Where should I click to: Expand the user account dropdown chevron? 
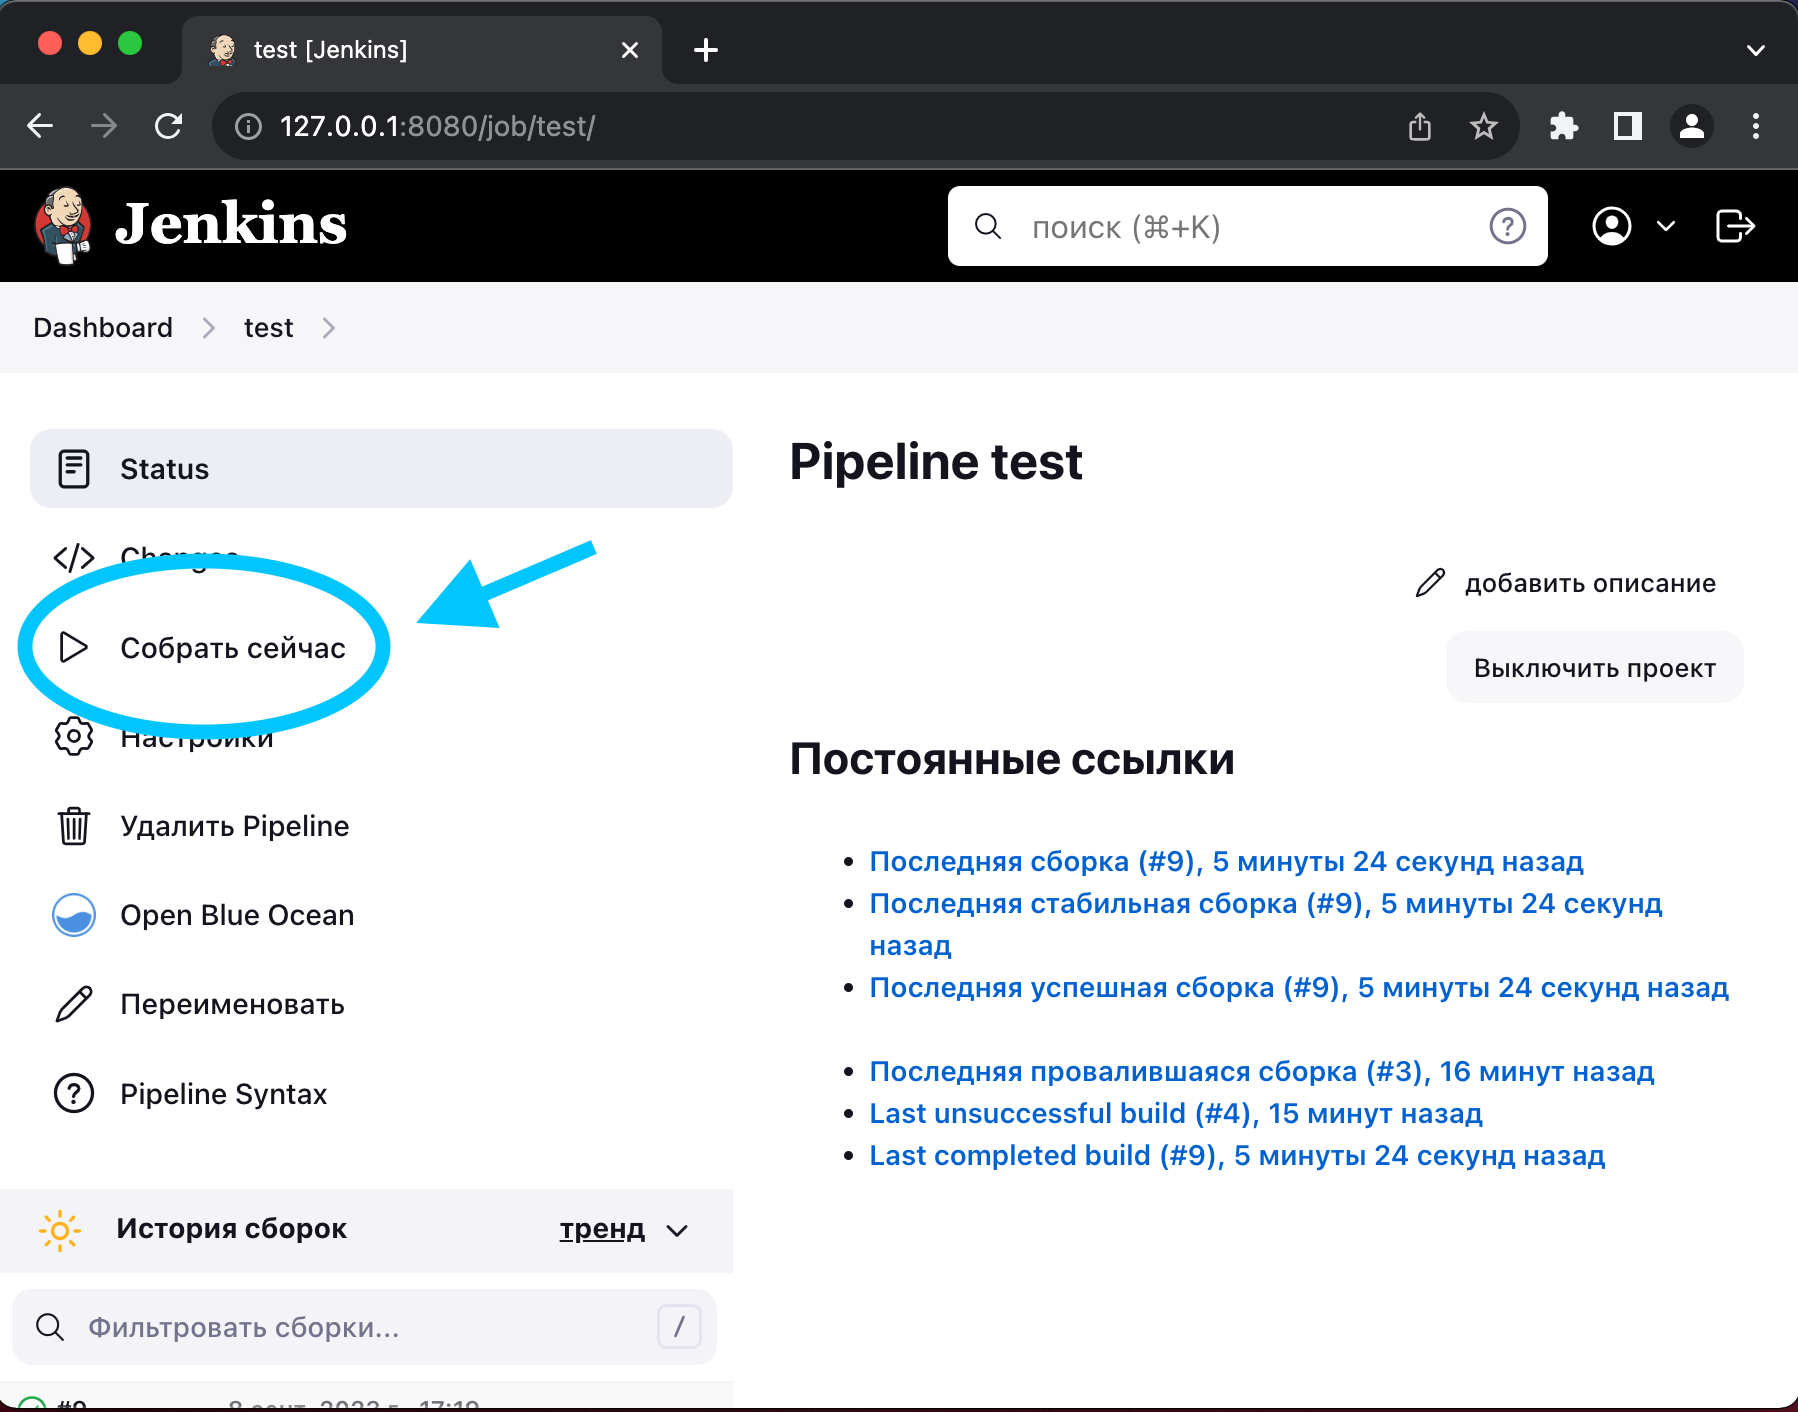pyautogui.click(x=1666, y=226)
